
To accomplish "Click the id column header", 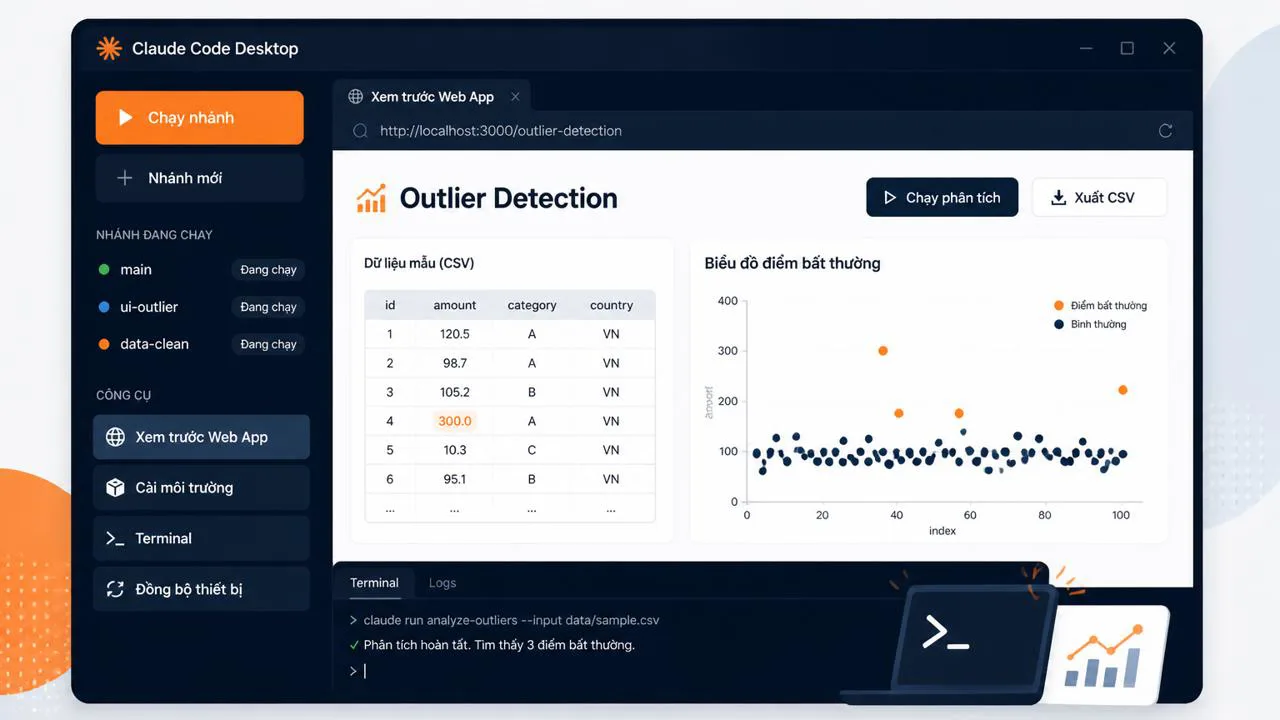I will point(390,305).
